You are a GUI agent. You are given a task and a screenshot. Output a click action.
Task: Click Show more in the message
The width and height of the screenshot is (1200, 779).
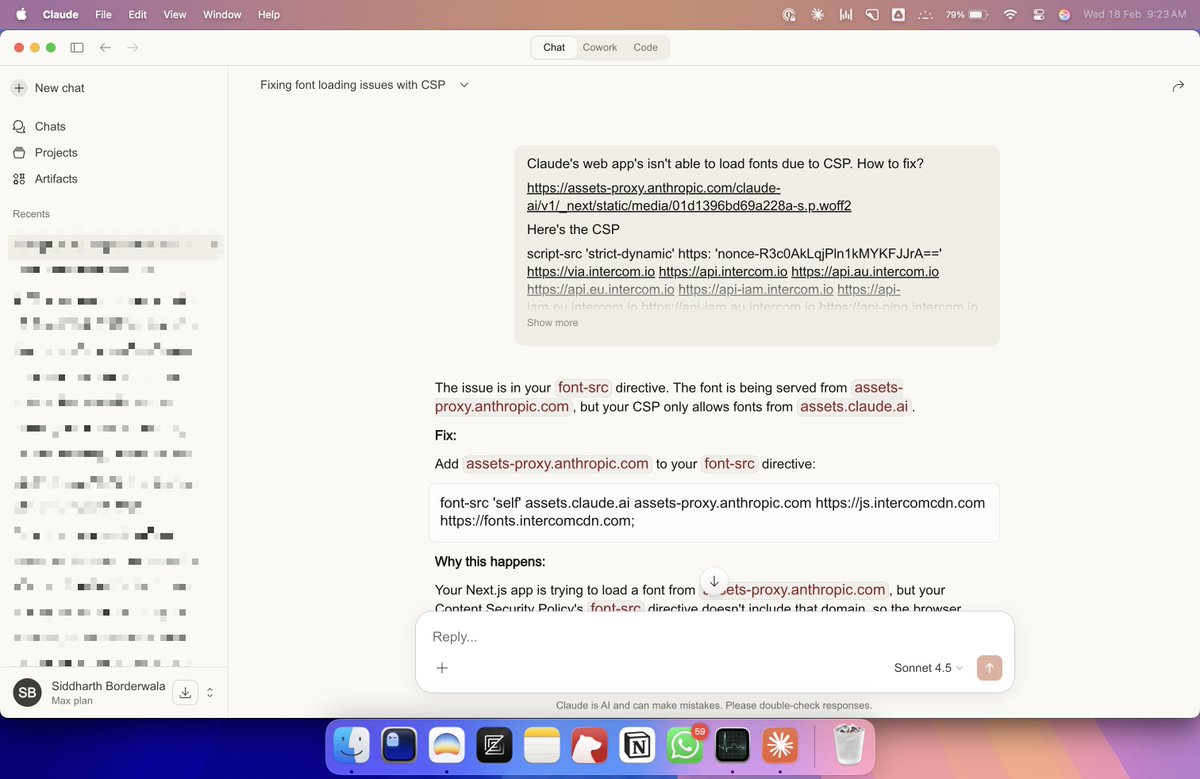(x=552, y=323)
